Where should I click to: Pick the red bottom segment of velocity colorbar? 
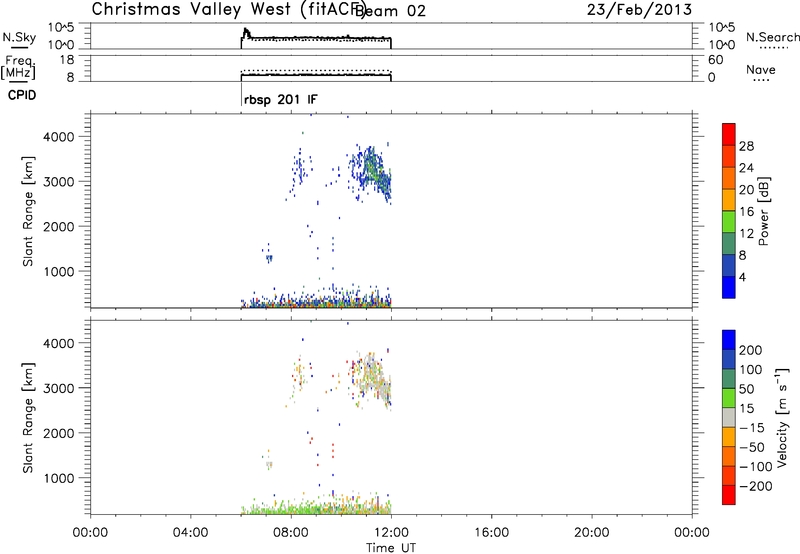coord(729,495)
